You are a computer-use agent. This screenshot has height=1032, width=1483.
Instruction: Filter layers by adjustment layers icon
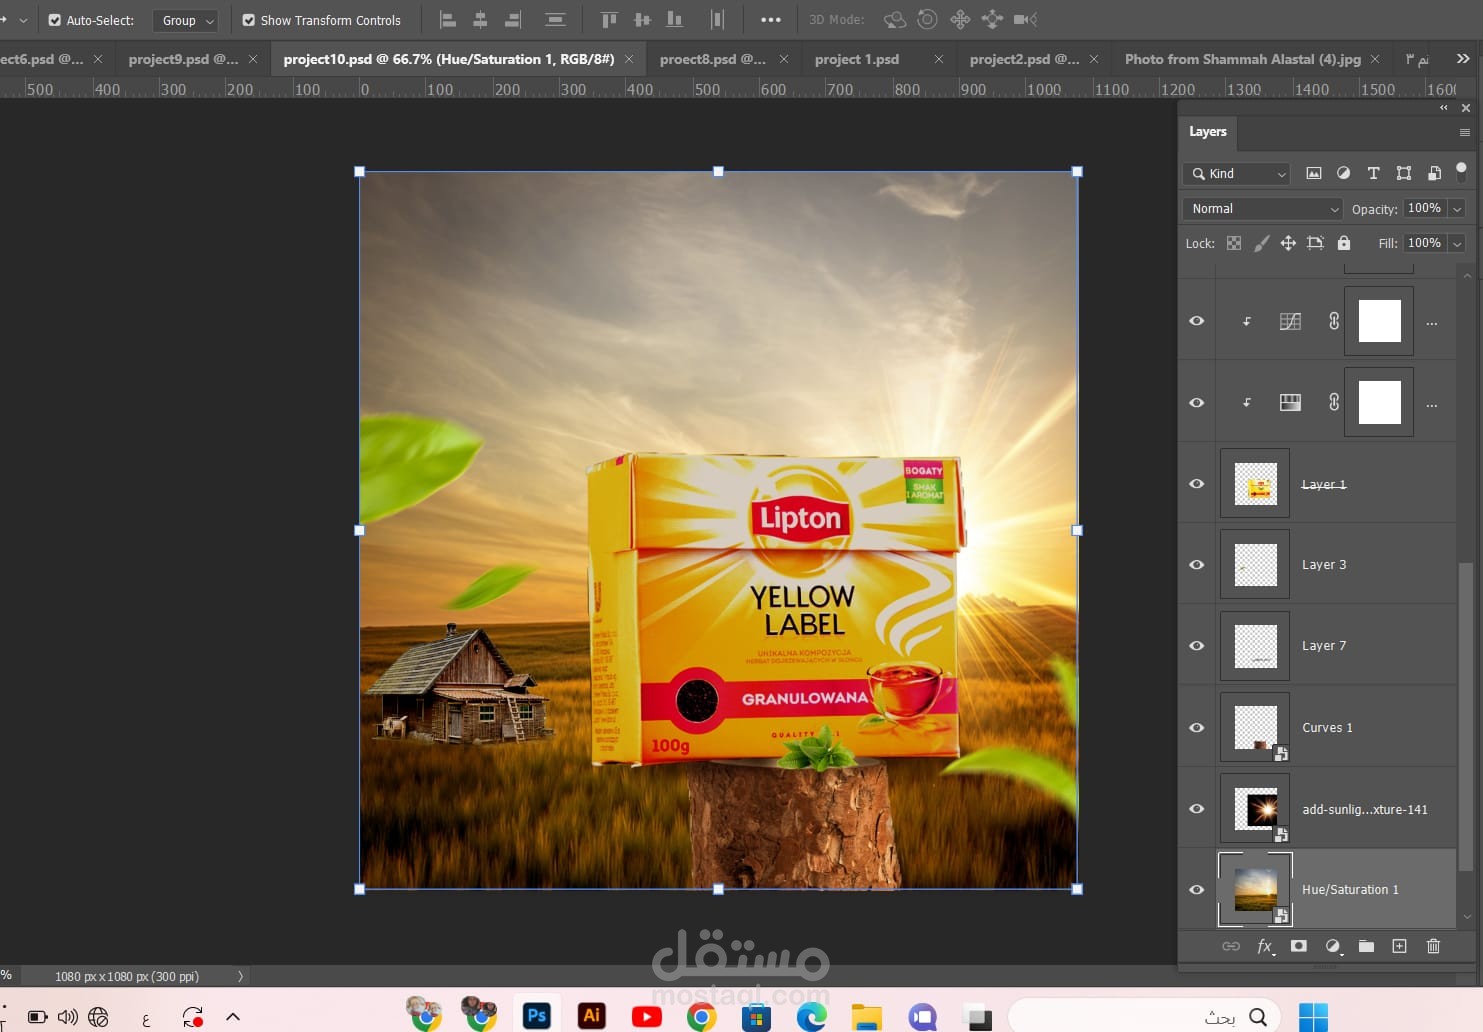click(x=1343, y=173)
